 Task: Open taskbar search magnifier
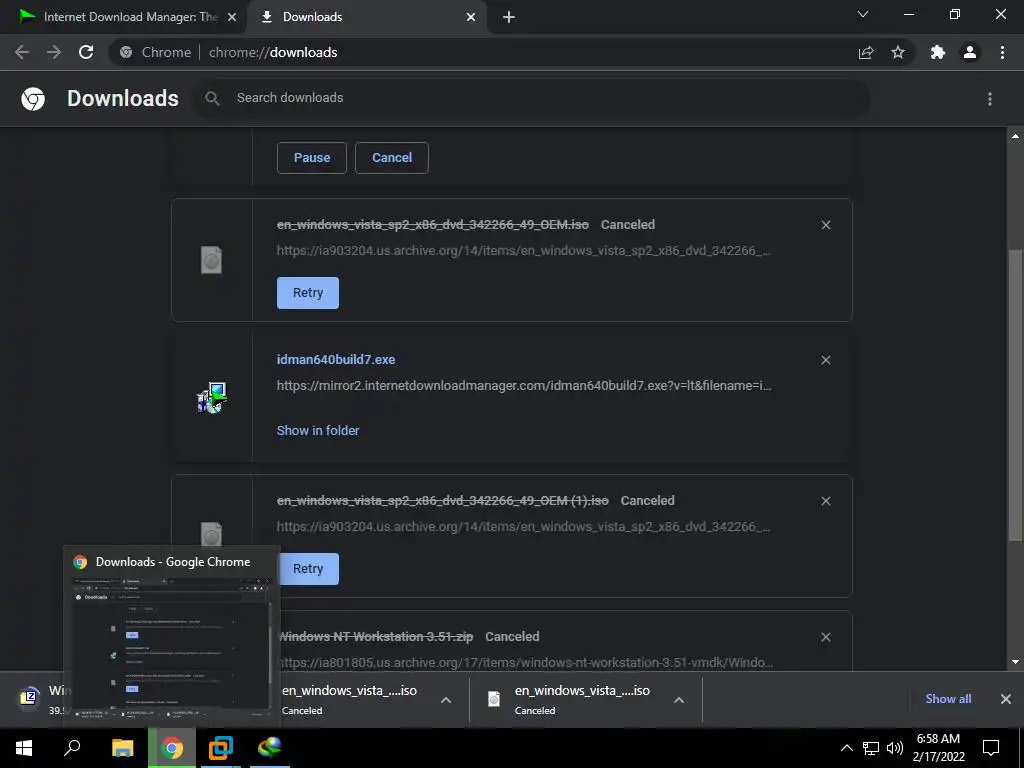tap(72, 748)
